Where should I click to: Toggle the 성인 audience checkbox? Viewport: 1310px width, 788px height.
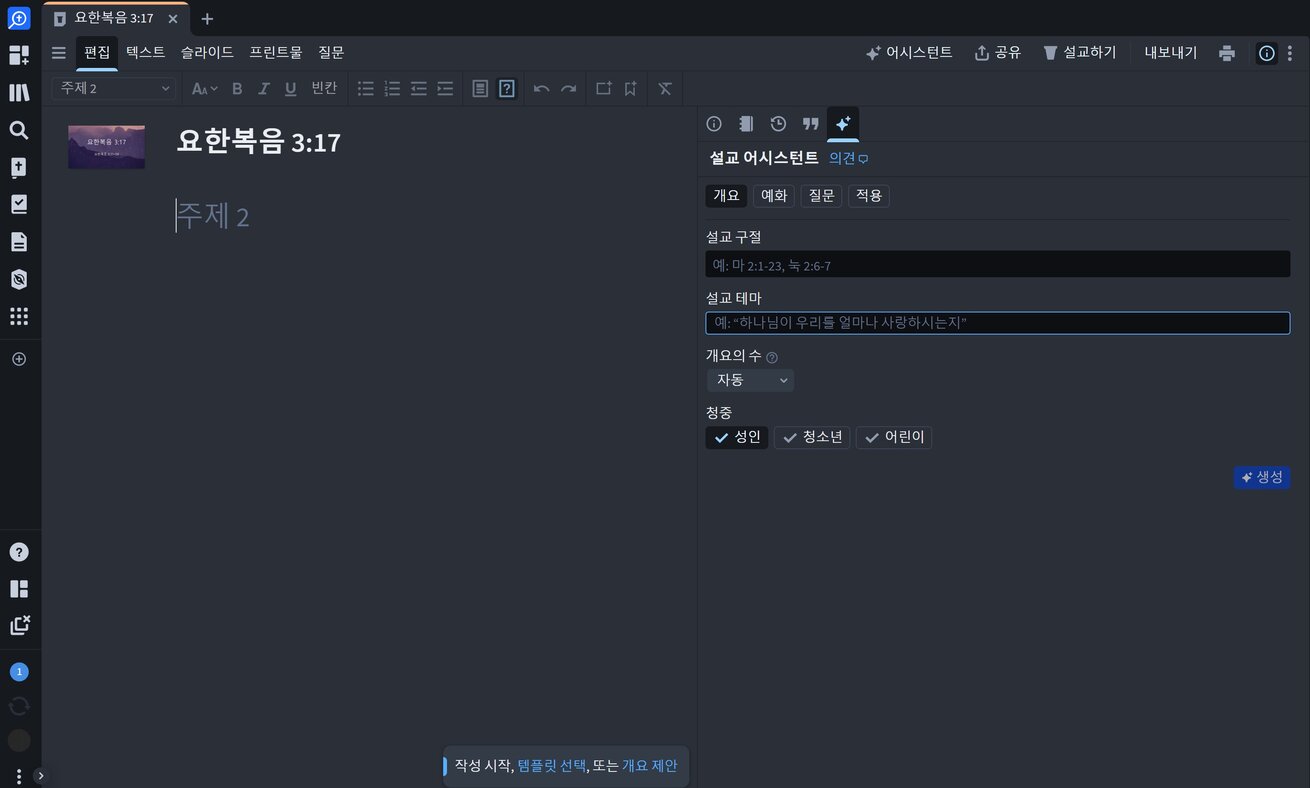pyautogui.click(x=737, y=437)
